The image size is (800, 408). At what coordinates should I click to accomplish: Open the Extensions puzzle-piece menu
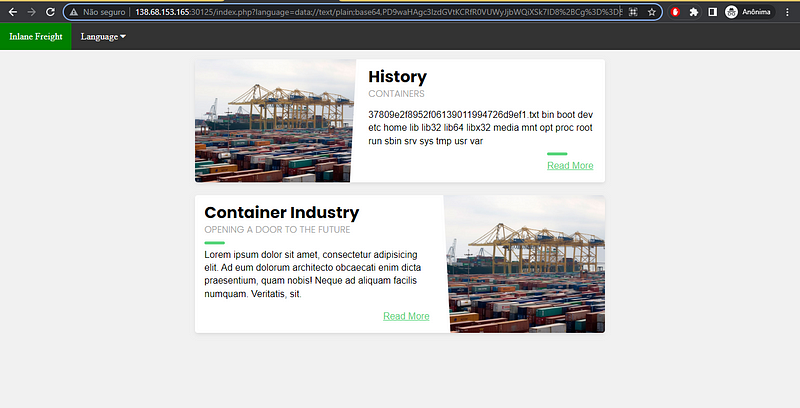pyautogui.click(x=693, y=12)
